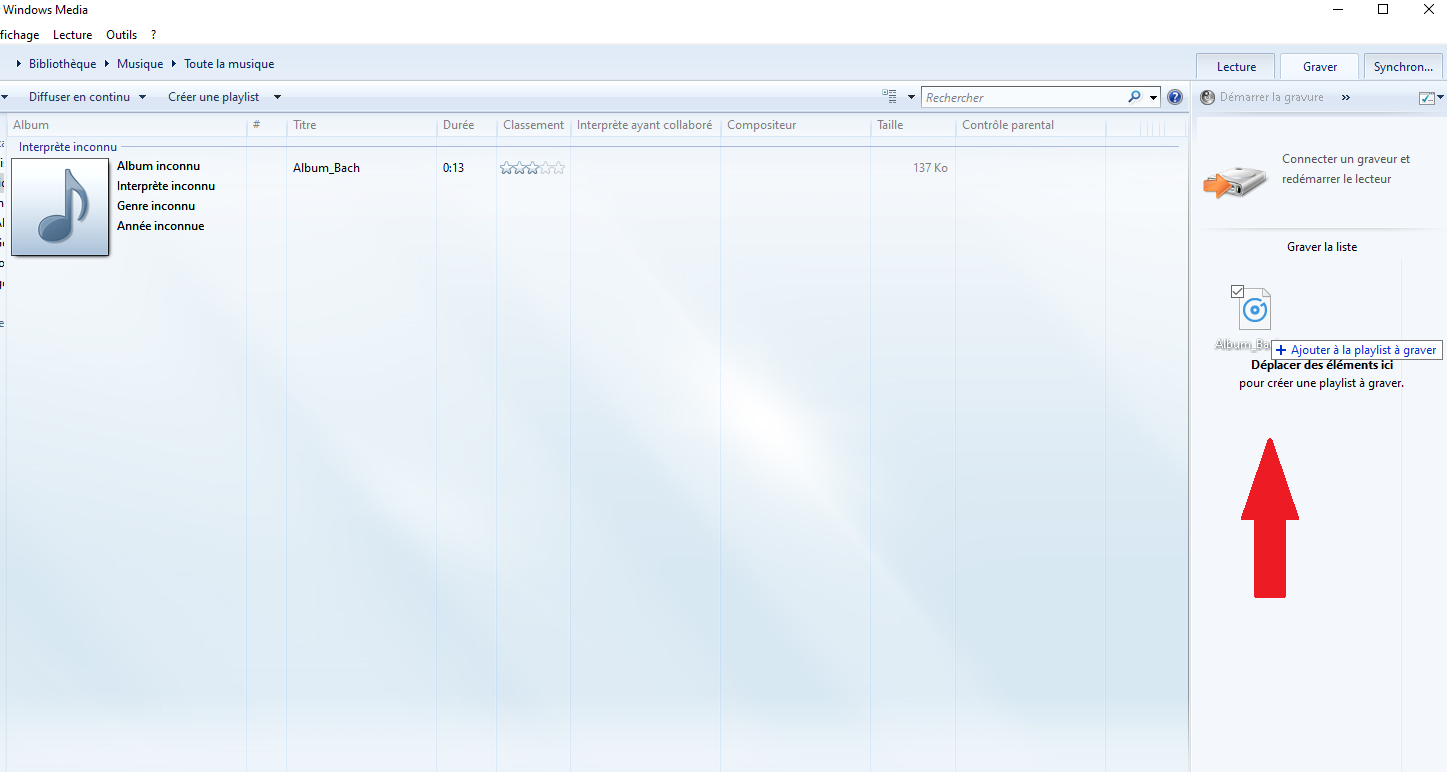Open the burn options dropdown arrow
This screenshot has height=772, width=1447.
1440,97
